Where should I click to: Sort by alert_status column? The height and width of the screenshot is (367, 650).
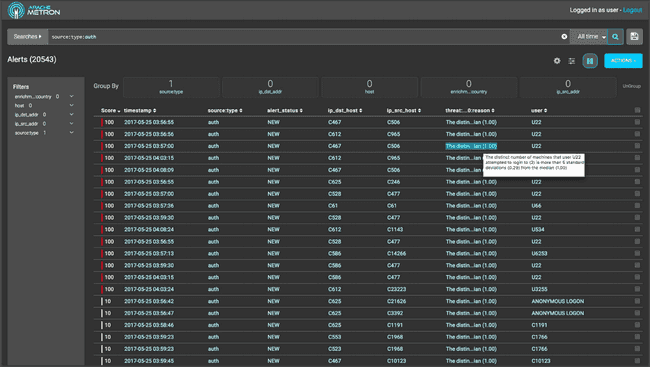[285, 110]
